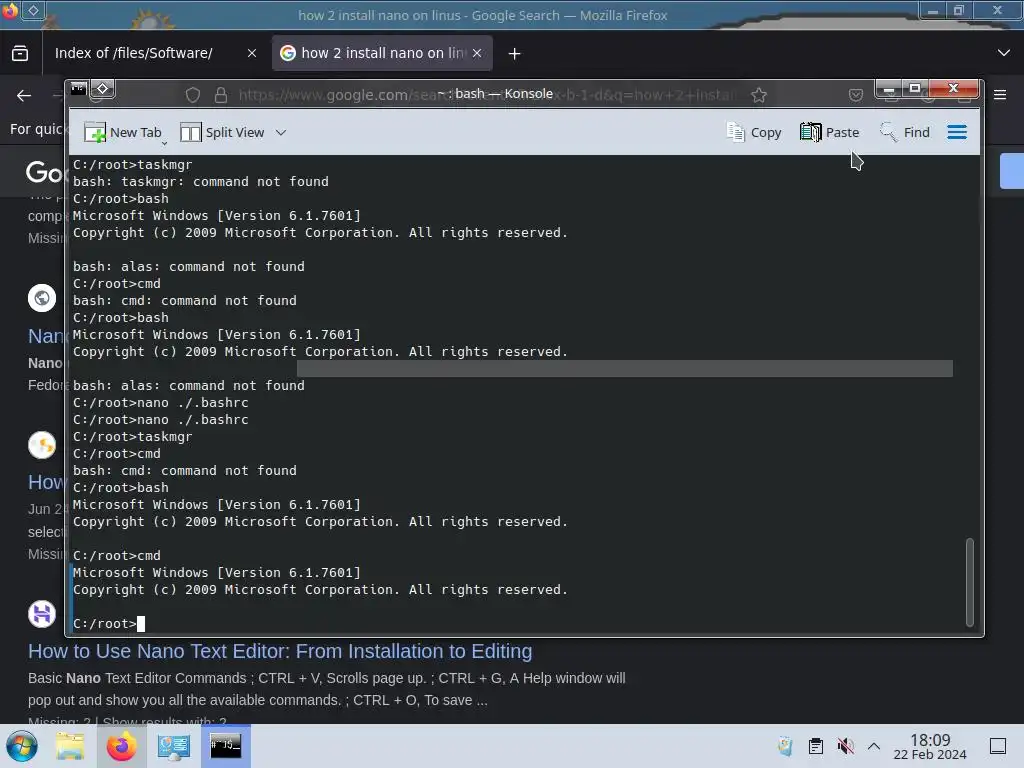Select the Konsole taskbar entry

[225, 746]
